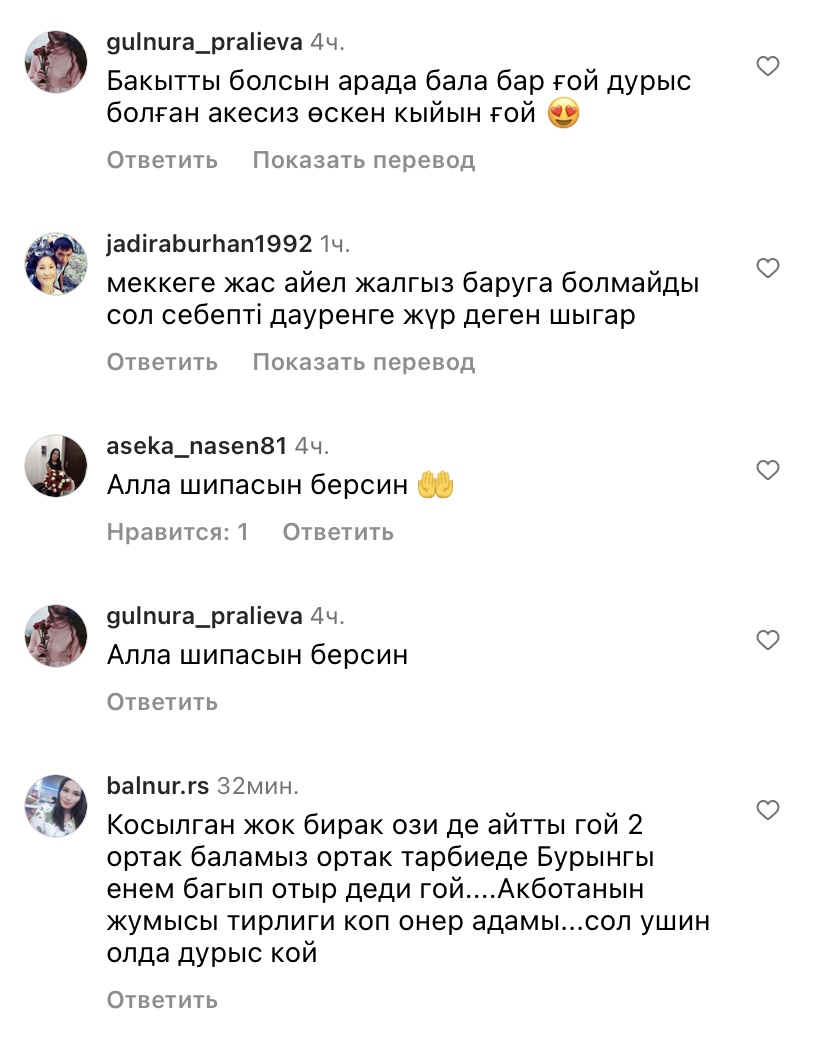This screenshot has width=828, height=1045.
Task: Like gulnura_pralieva's first comment with heart icon
Action: click(x=768, y=66)
